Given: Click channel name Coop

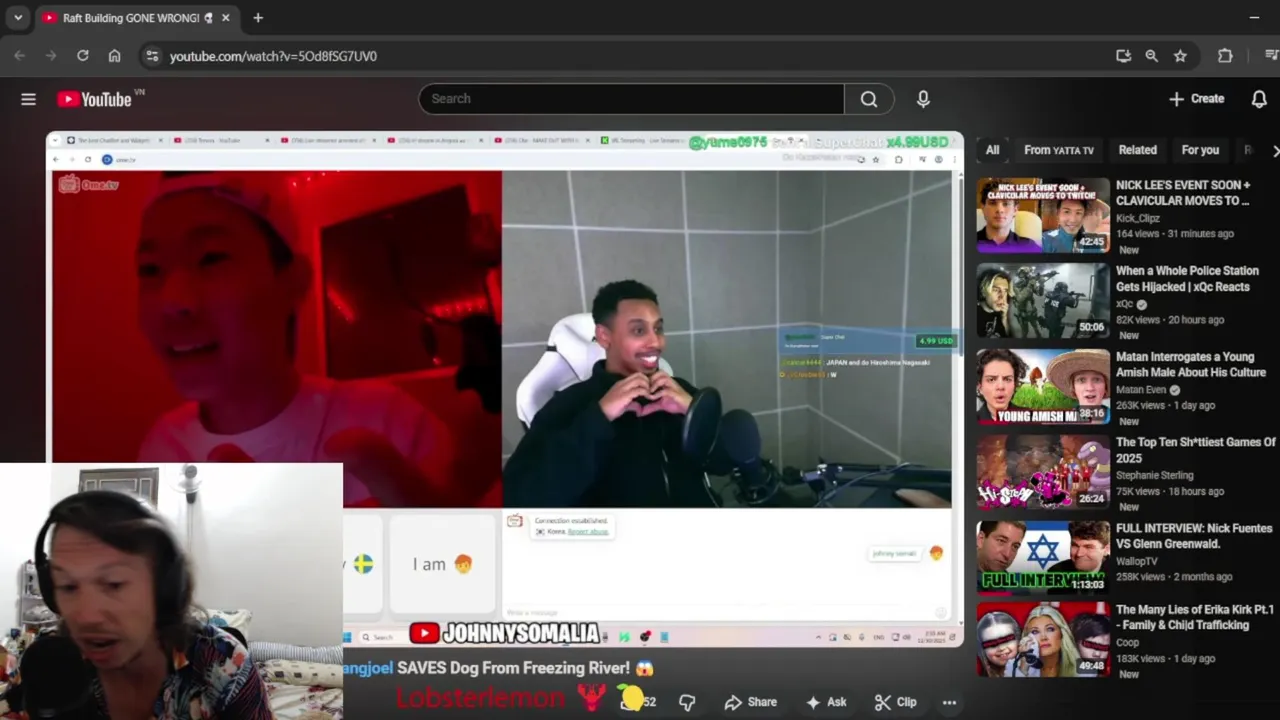Looking at the screenshot, I should pos(1127,643).
